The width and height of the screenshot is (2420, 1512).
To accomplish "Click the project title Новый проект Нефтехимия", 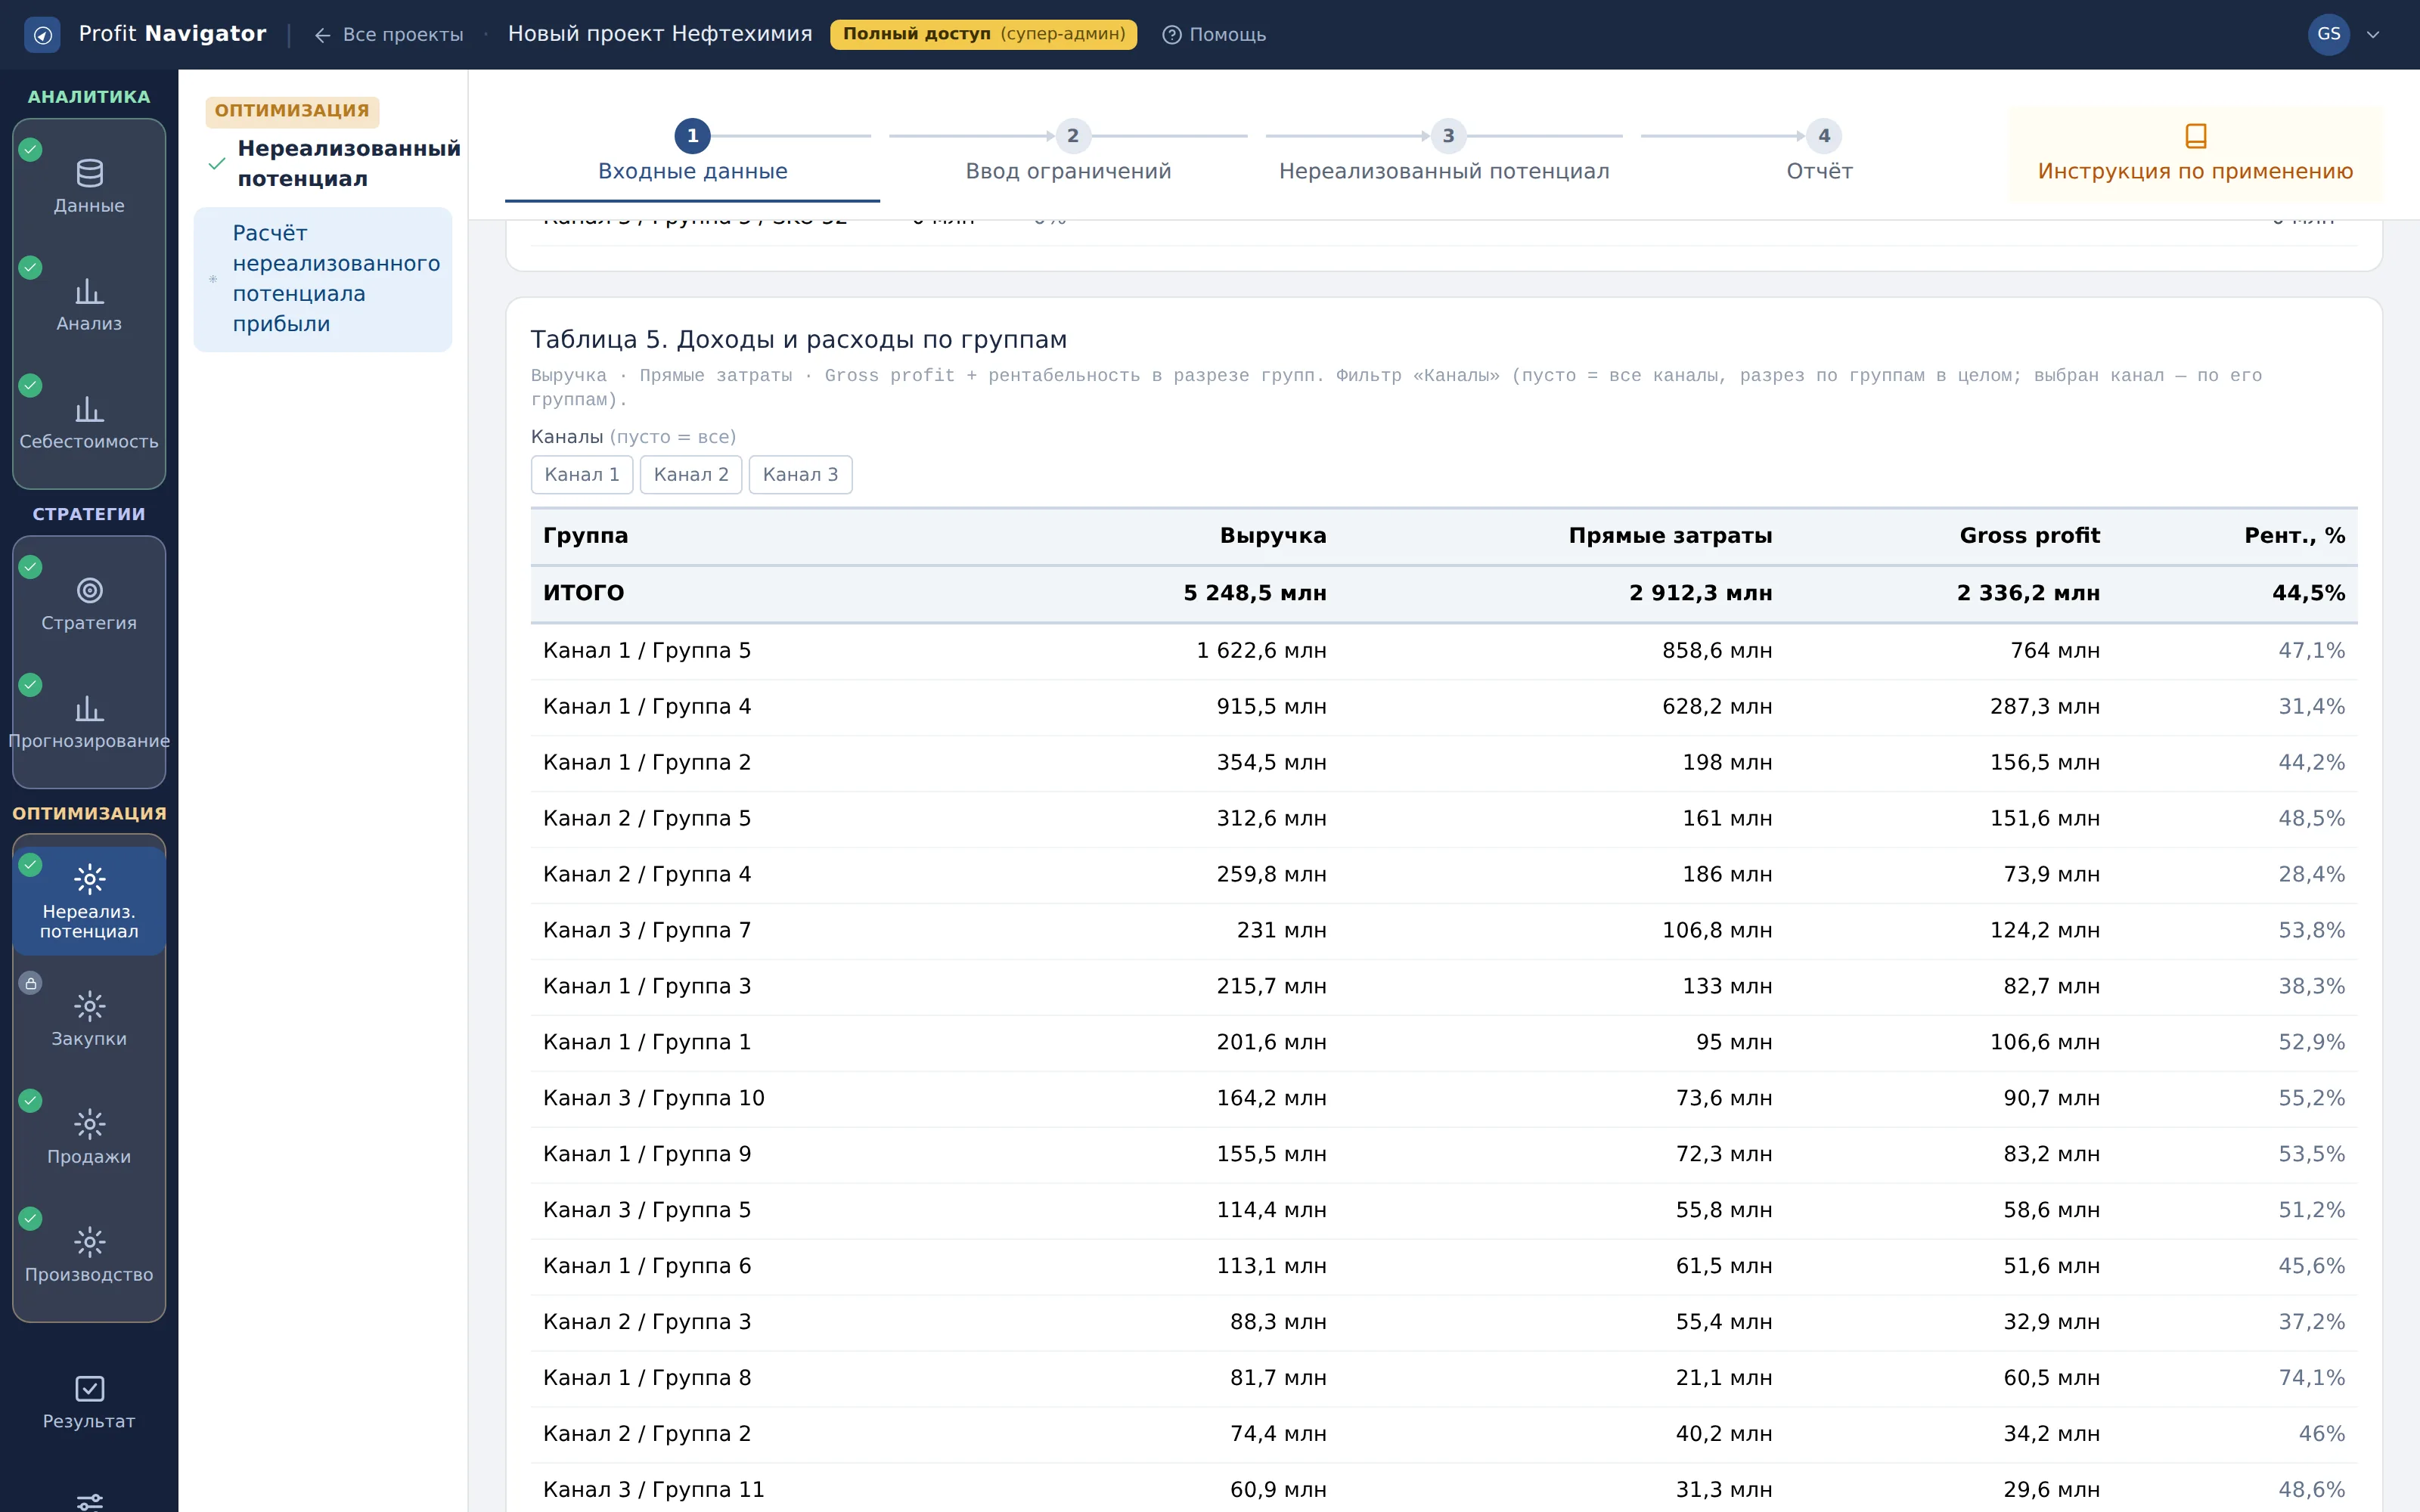I will point(660,34).
